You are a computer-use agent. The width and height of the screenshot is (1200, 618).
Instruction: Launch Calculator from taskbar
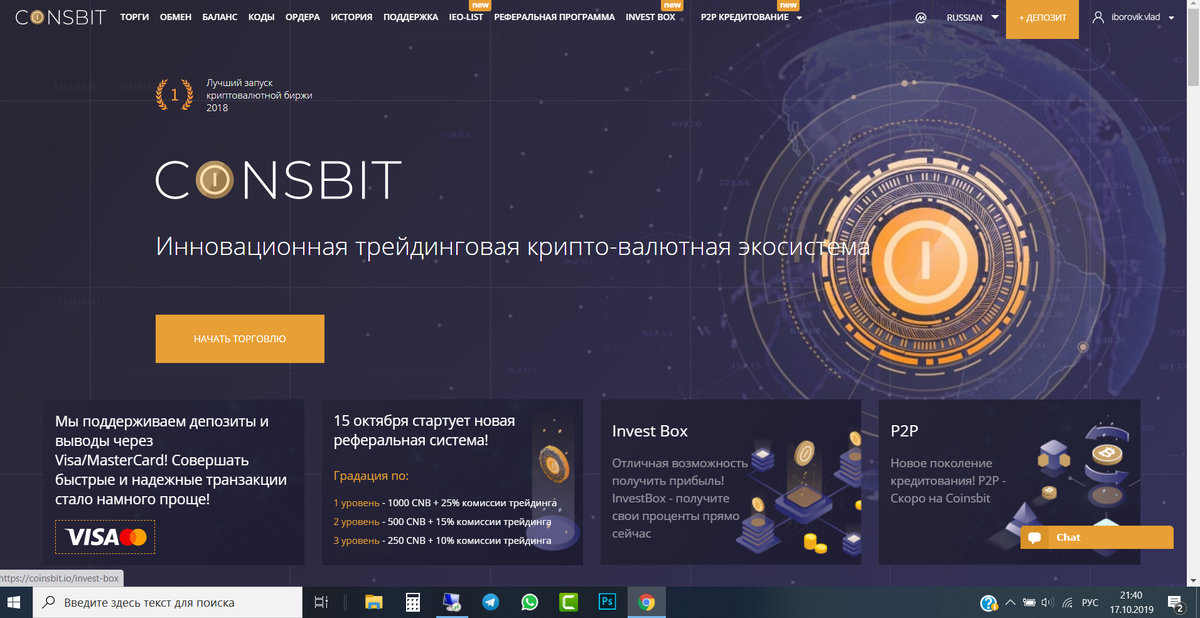coord(412,602)
